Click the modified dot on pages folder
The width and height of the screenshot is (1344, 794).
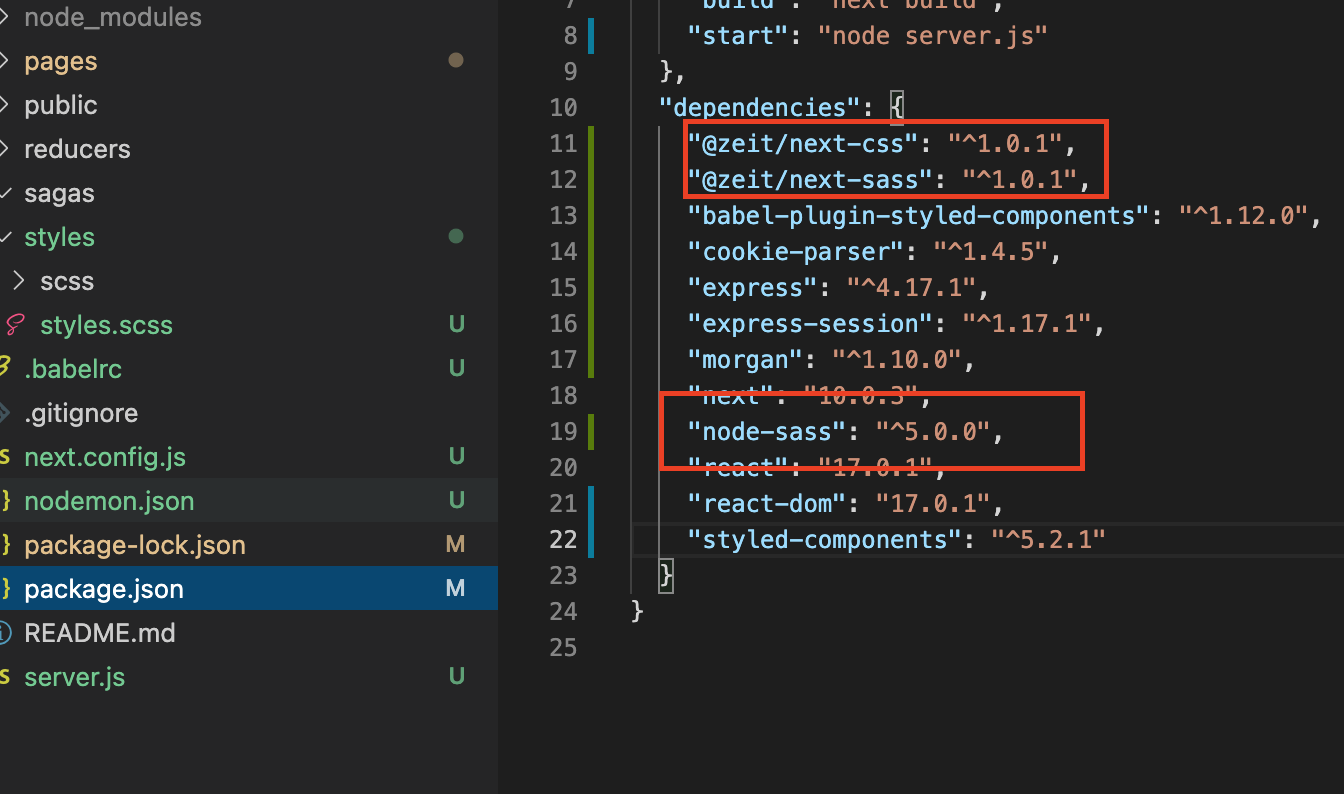coord(456,61)
